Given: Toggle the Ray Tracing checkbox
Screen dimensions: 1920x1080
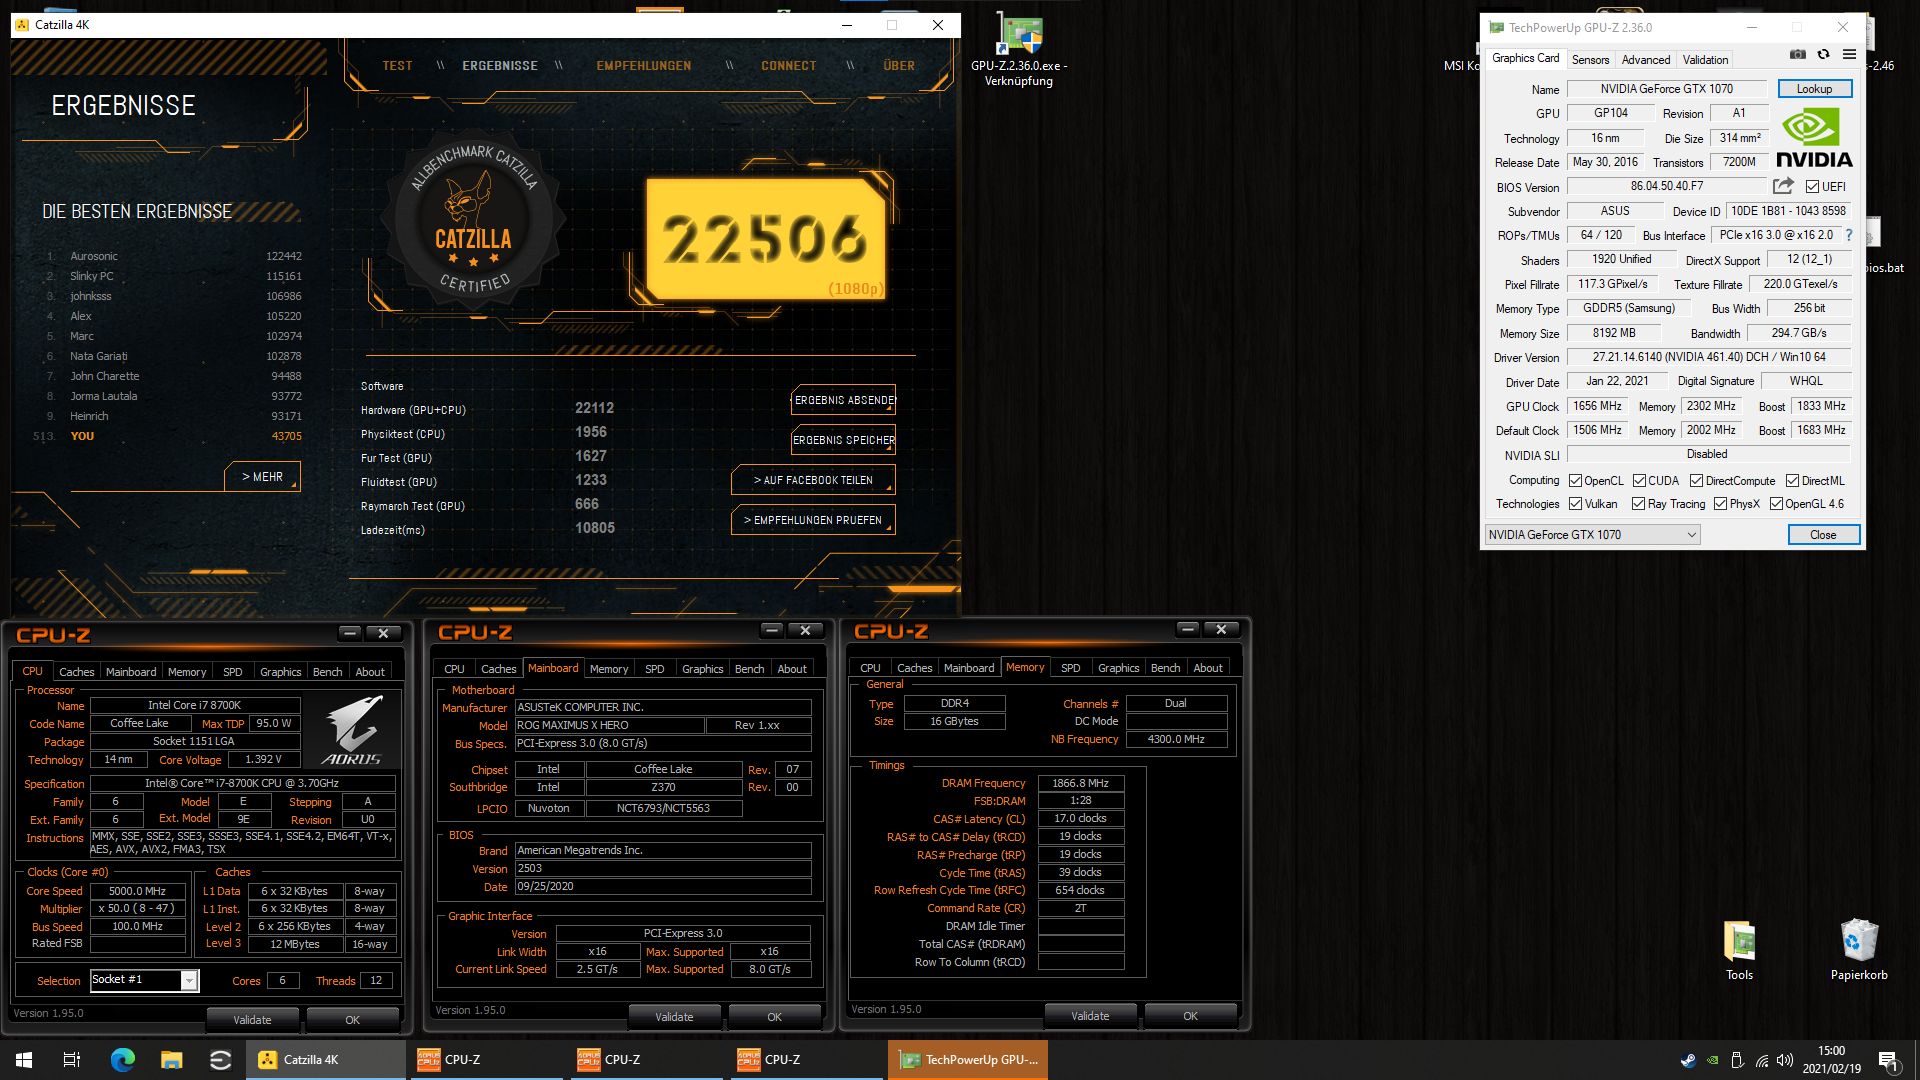Looking at the screenshot, I should click(1638, 504).
